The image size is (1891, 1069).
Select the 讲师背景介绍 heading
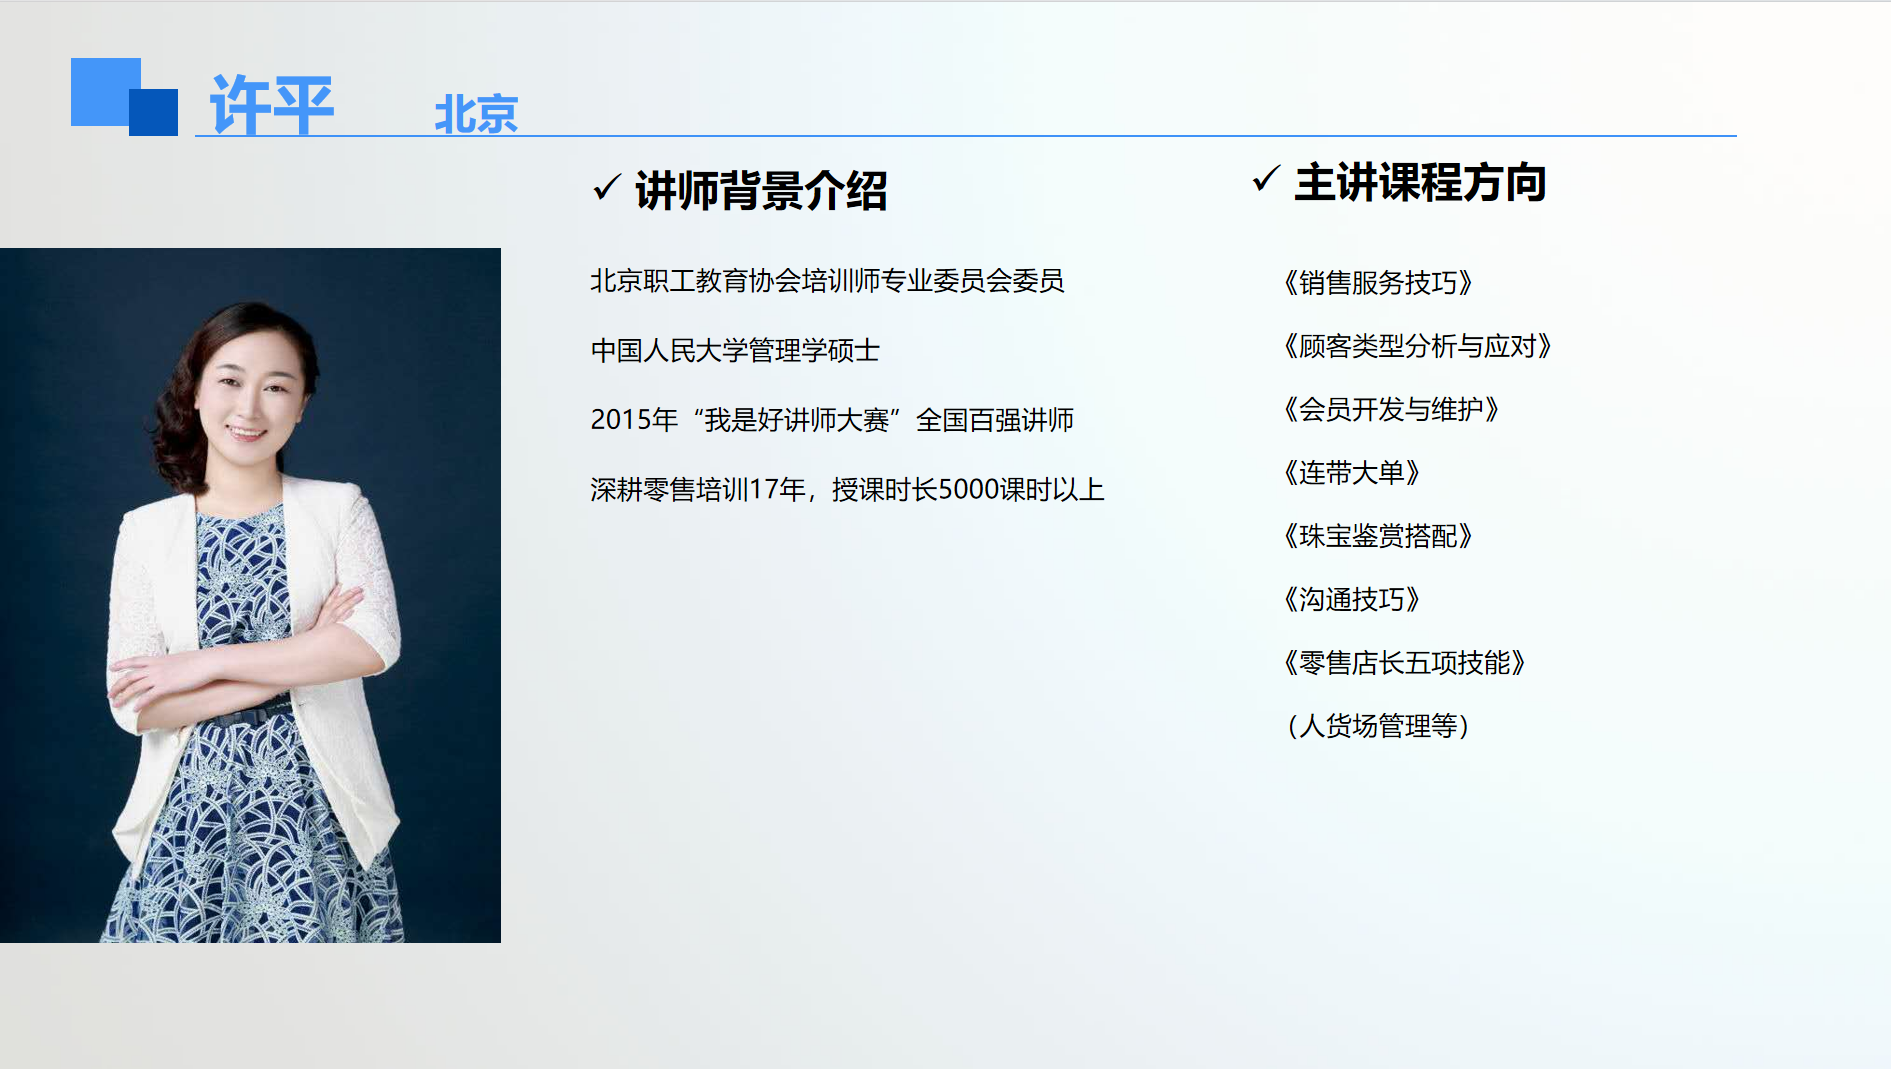click(x=761, y=190)
